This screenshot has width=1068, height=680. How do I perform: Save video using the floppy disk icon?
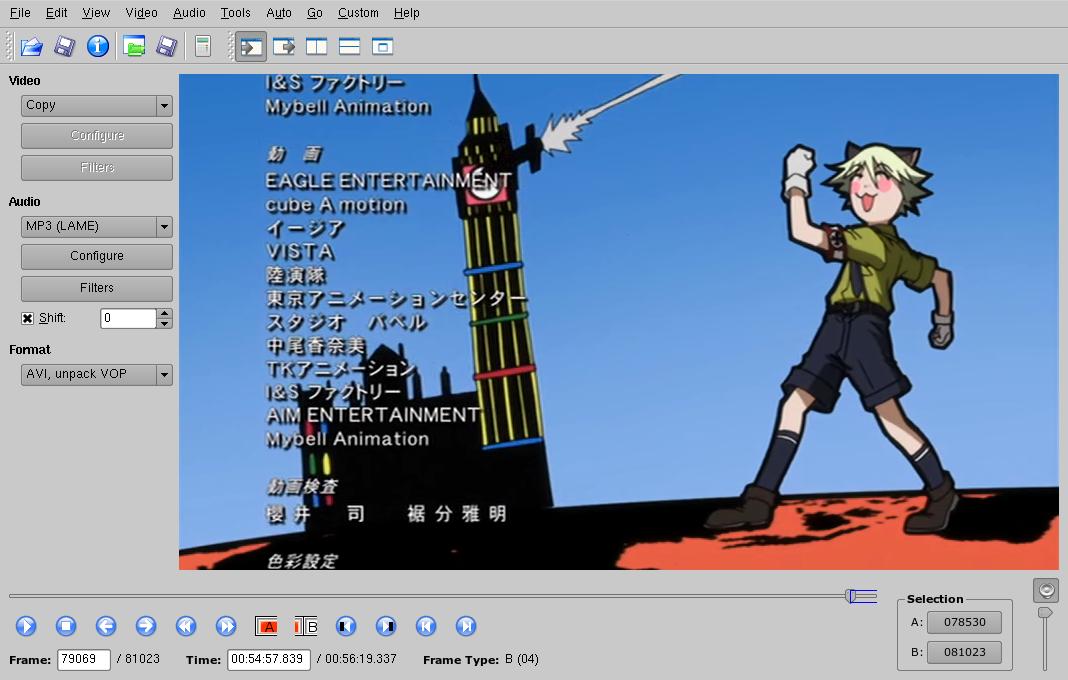(65, 46)
